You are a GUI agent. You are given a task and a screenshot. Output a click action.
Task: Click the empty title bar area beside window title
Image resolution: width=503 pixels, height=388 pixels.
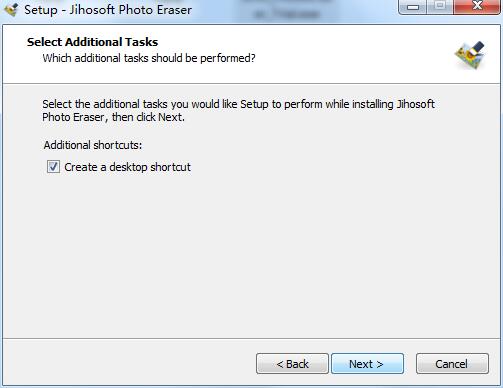coord(293,10)
